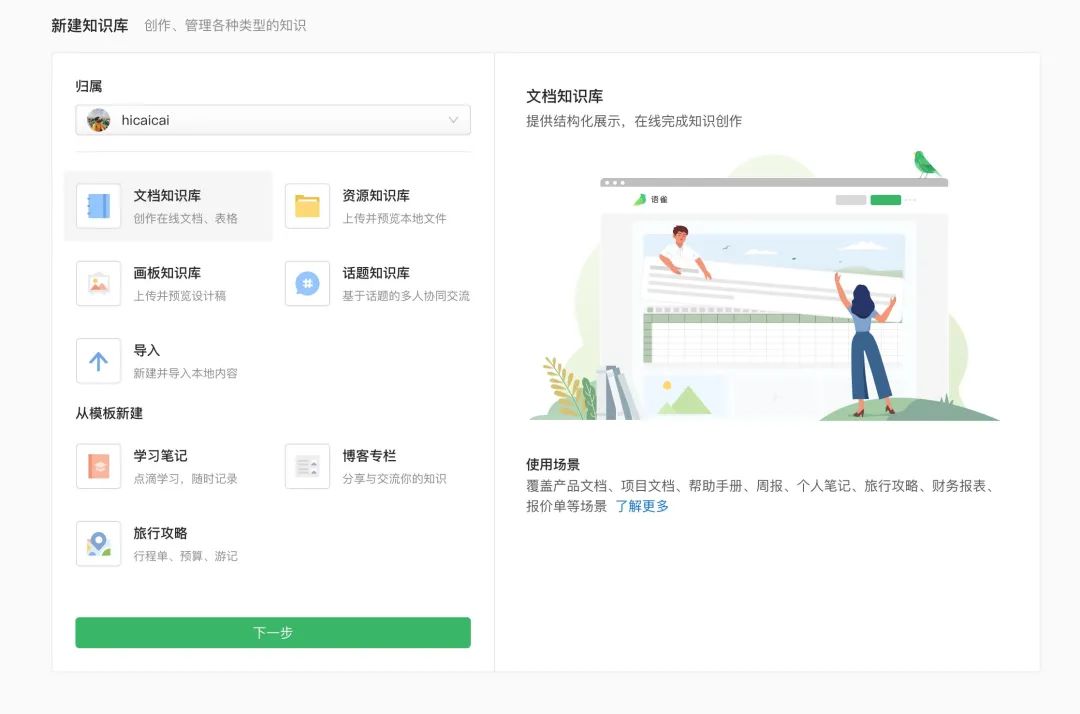Select the 博客专栏 template icon
The height and width of the screenshot is (714, 1080).
[307, 466]
